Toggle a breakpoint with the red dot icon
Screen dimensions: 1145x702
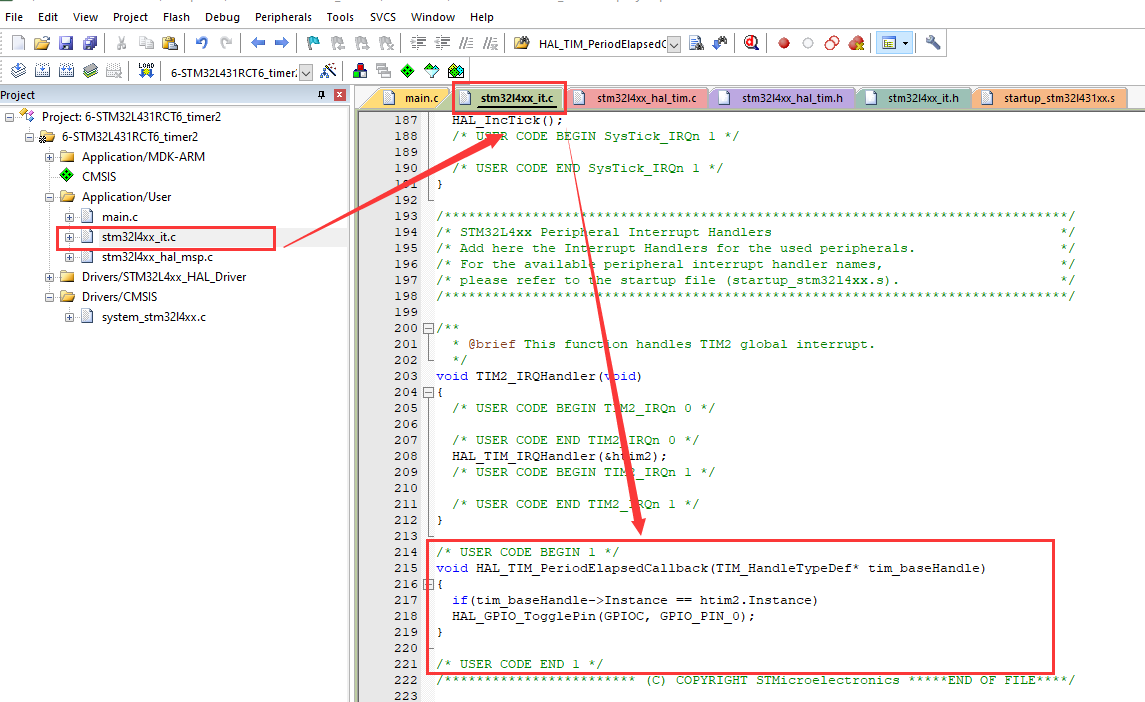[783, 42]
